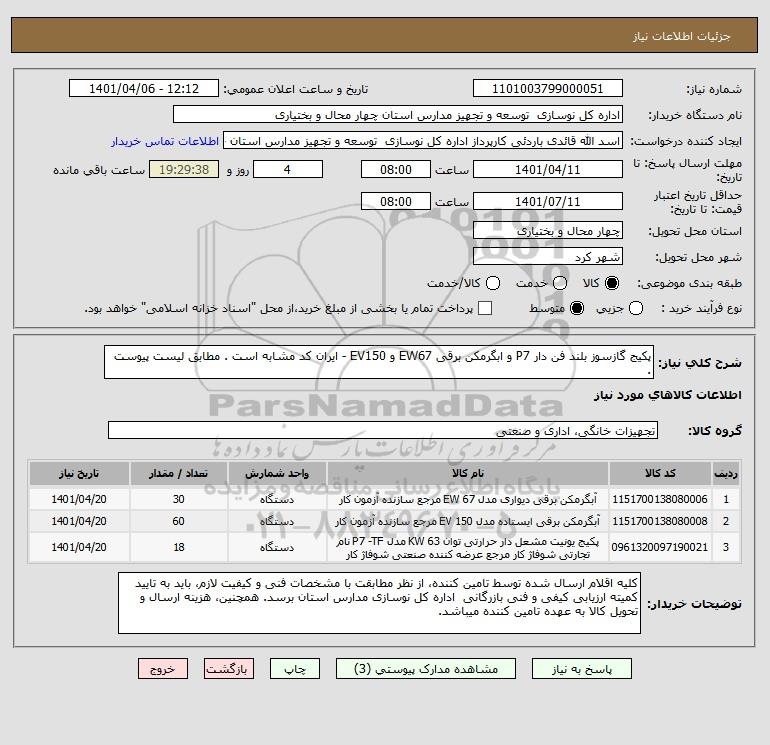
Task: Toggle the اسناد خزانه اسلامی payment checkbox
Action: click(x=485, y=308)
